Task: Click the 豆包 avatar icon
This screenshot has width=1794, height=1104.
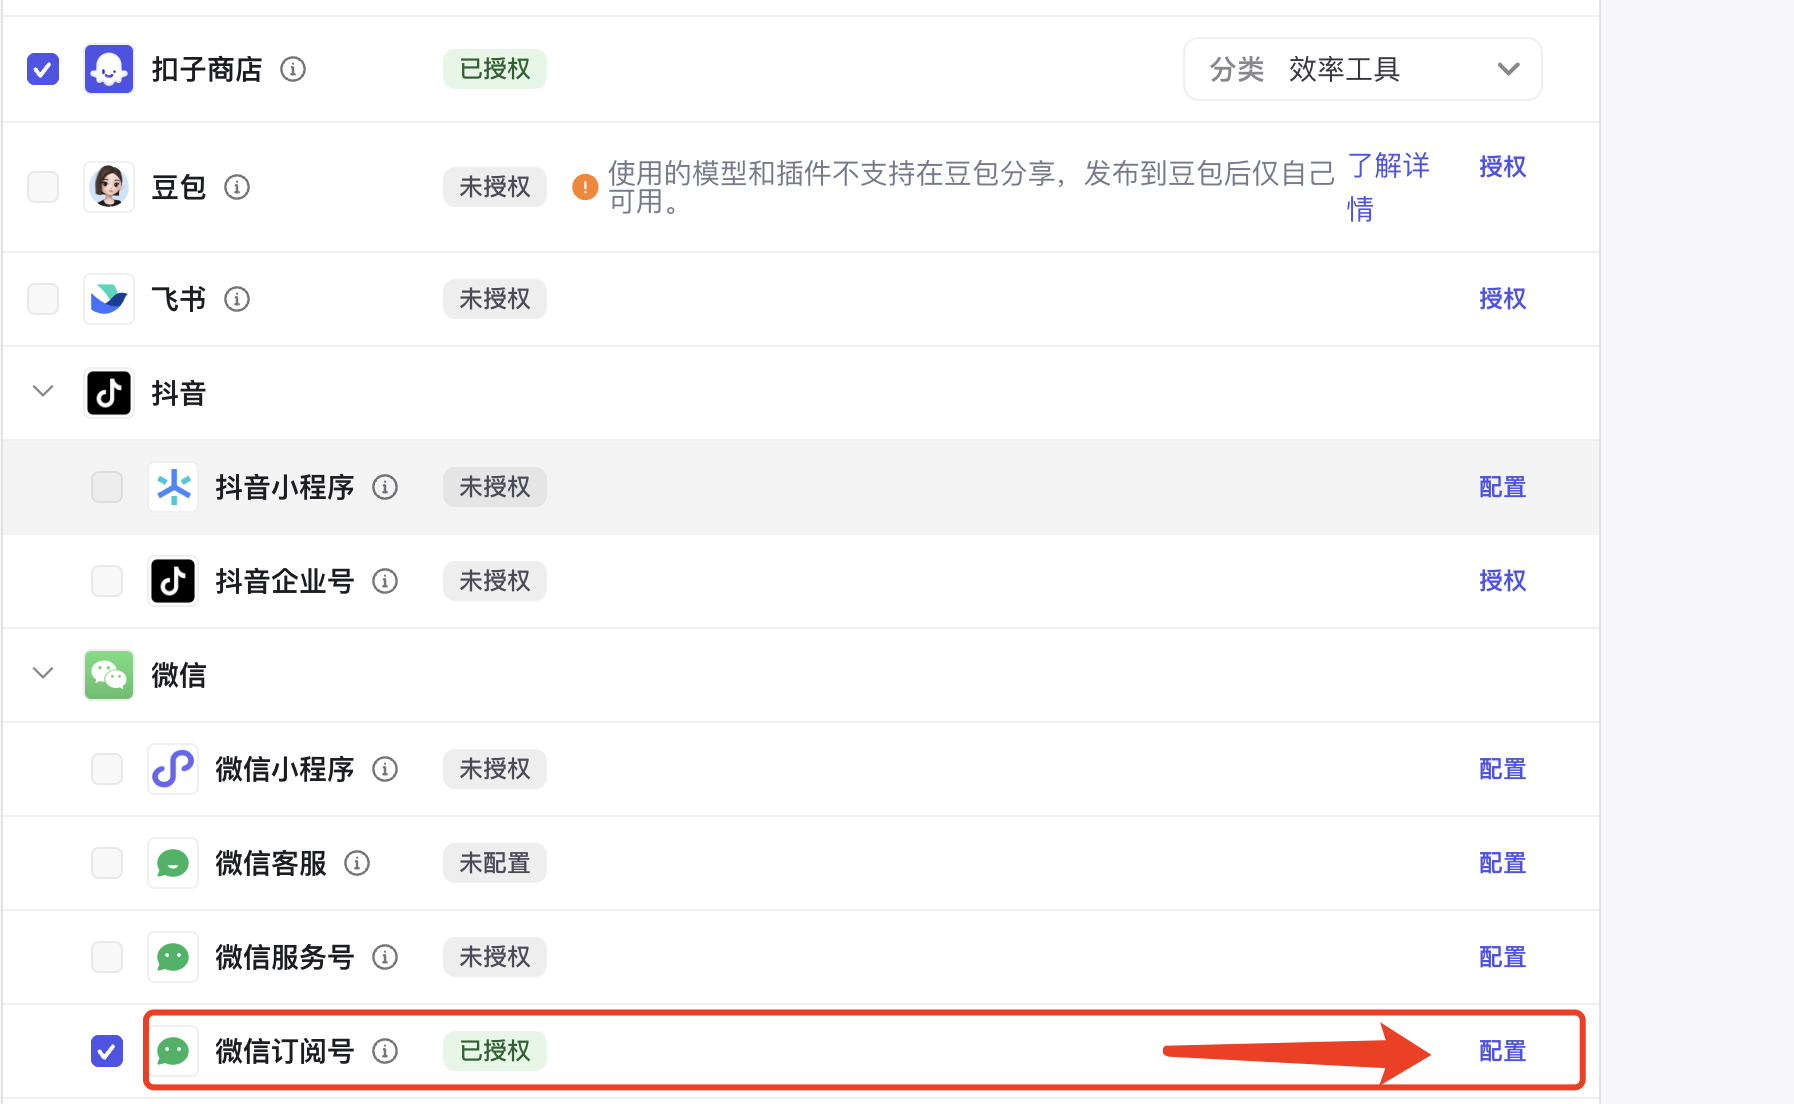Action: coord(109,187)
